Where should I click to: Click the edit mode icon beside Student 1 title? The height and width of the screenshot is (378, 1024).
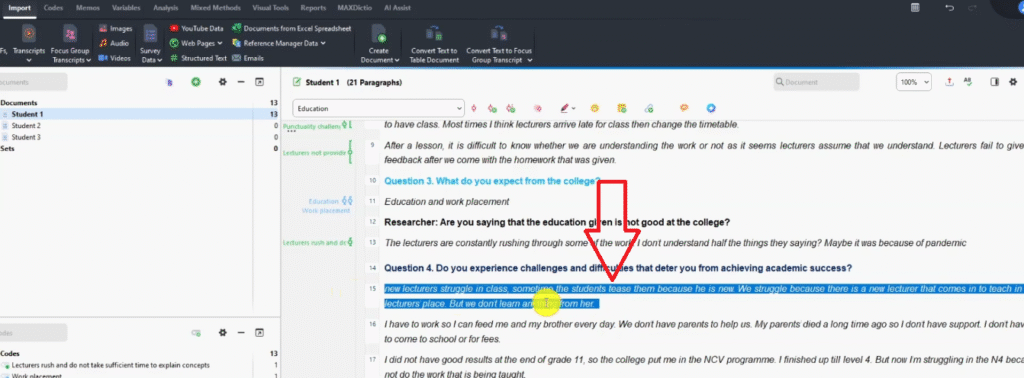point(298,82)
